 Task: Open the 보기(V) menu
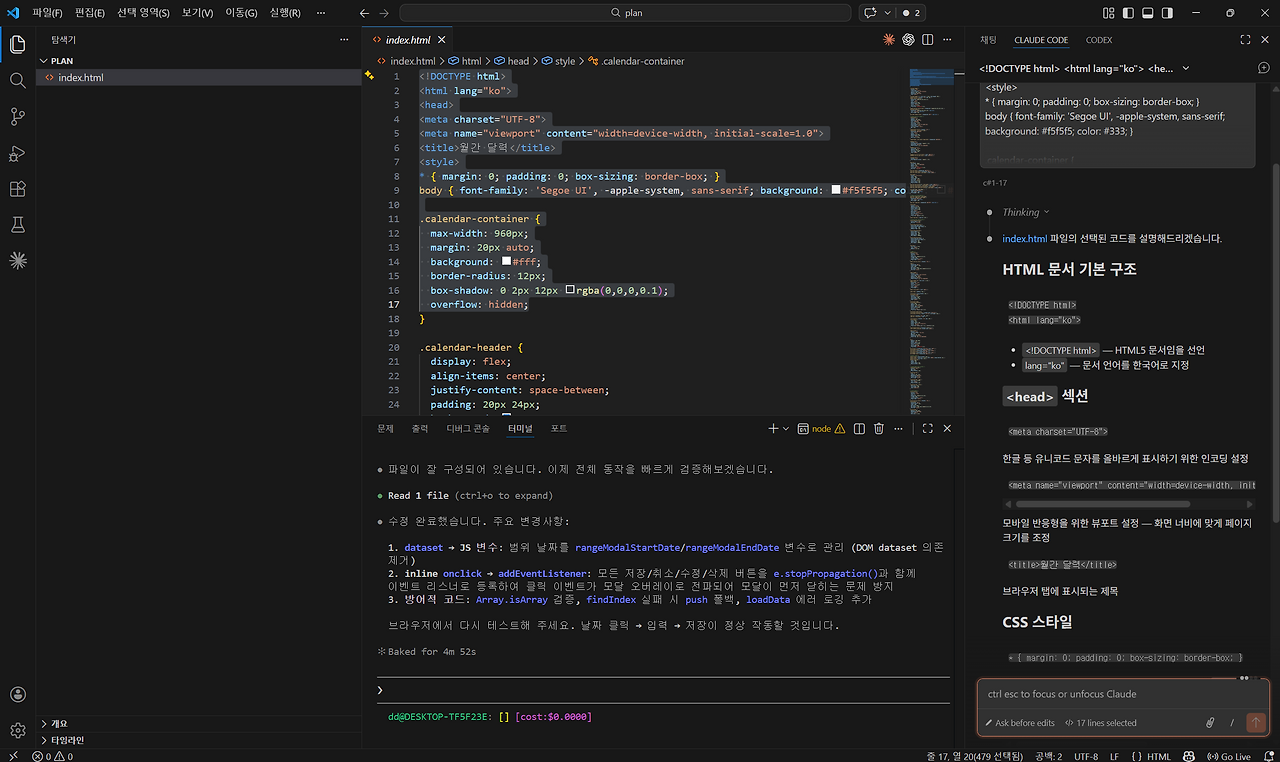point(198,13)
